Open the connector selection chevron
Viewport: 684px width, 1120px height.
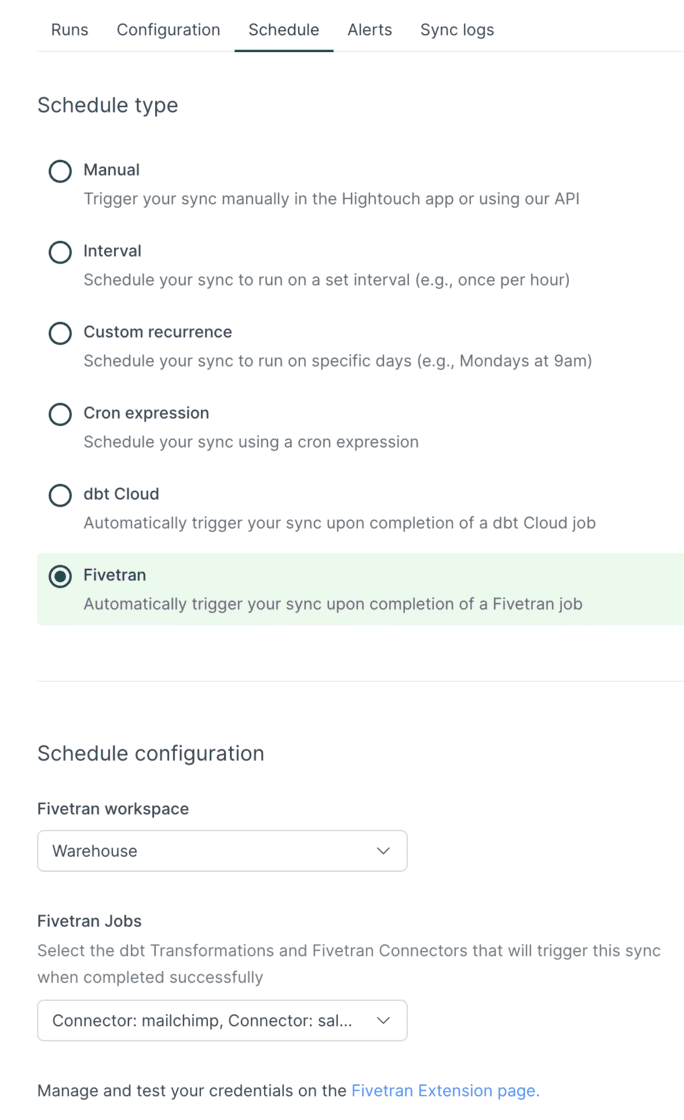[x=383, y=1020]
